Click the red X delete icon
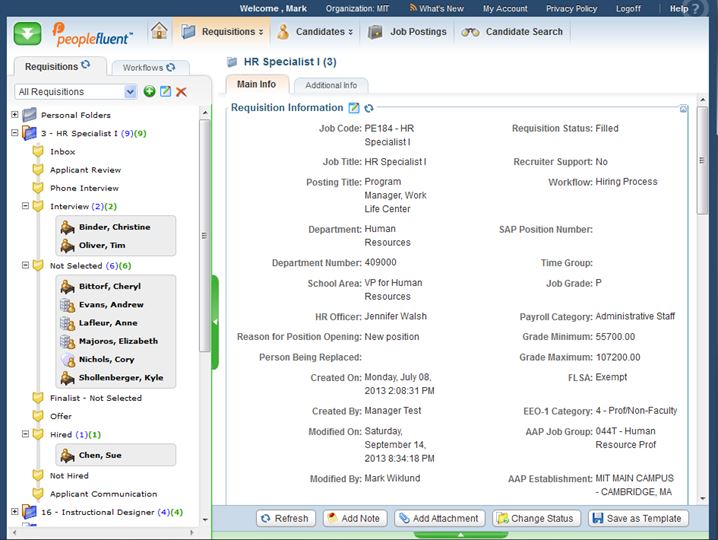Image resolution: width=718 pixels, height=540 pixels. [x=181, y=92]
